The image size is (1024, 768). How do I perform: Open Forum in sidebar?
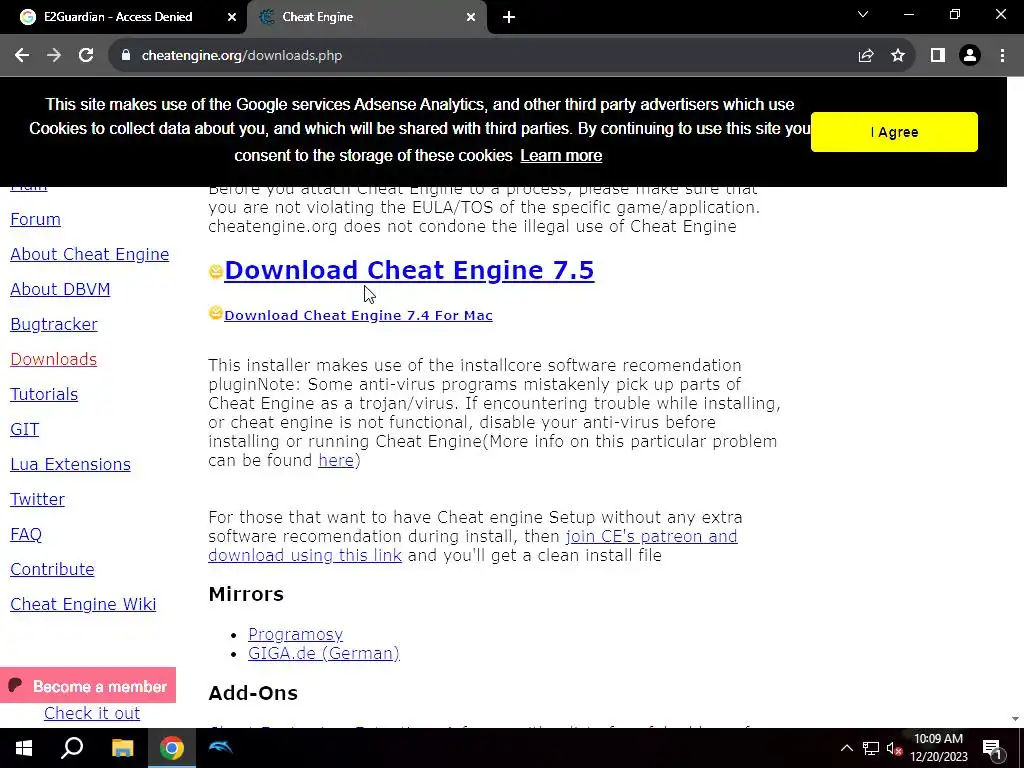point(35,219)
